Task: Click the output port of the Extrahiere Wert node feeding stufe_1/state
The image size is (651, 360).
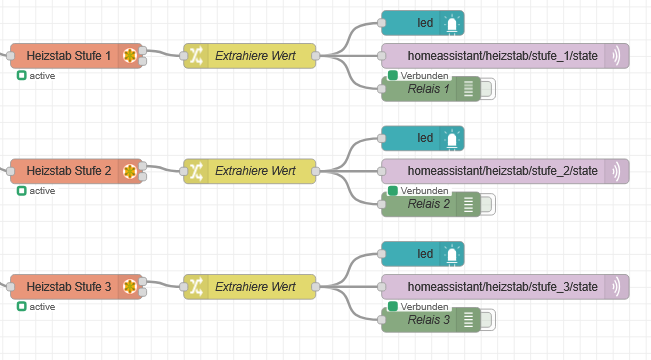Action: (x=316, y=56)
